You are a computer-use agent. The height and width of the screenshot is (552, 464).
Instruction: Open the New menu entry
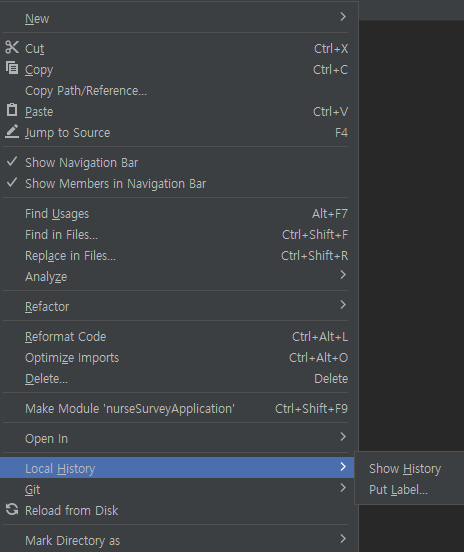tap(177, 18)
